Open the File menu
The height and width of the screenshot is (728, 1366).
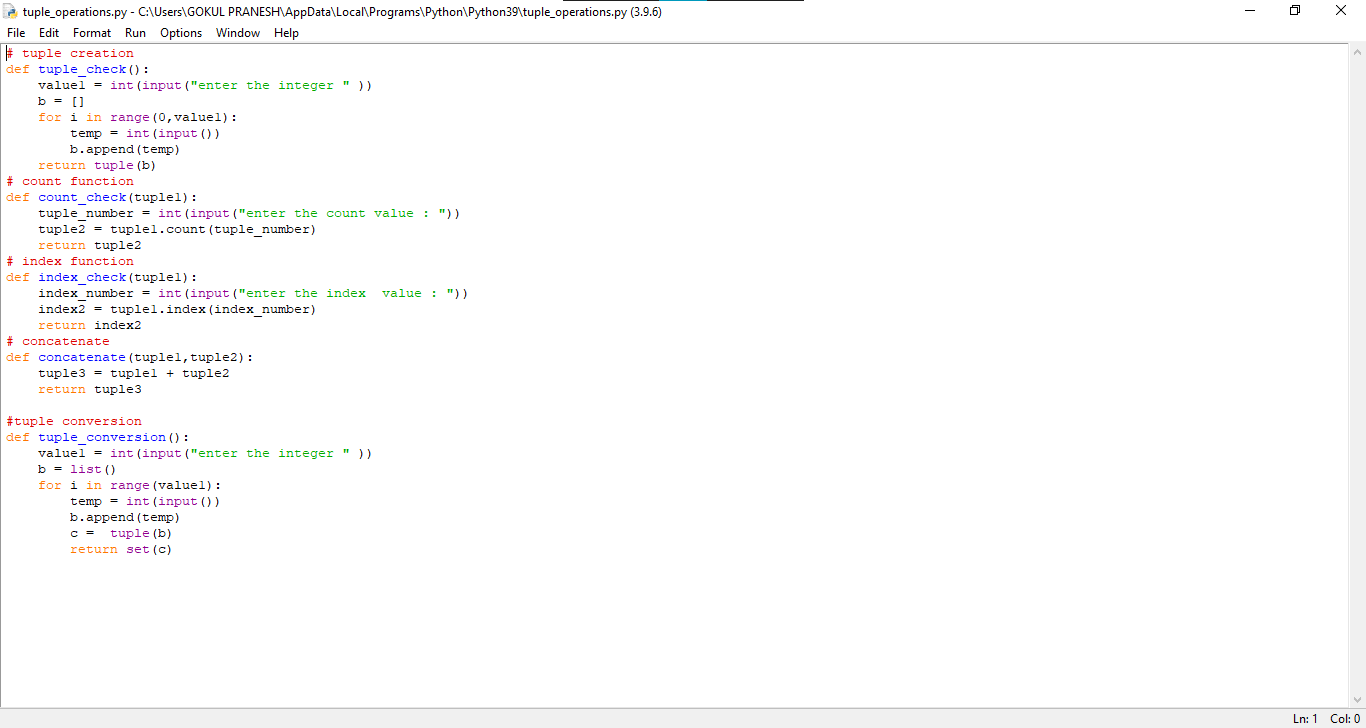pyautogui.click(x=16, y=33)
